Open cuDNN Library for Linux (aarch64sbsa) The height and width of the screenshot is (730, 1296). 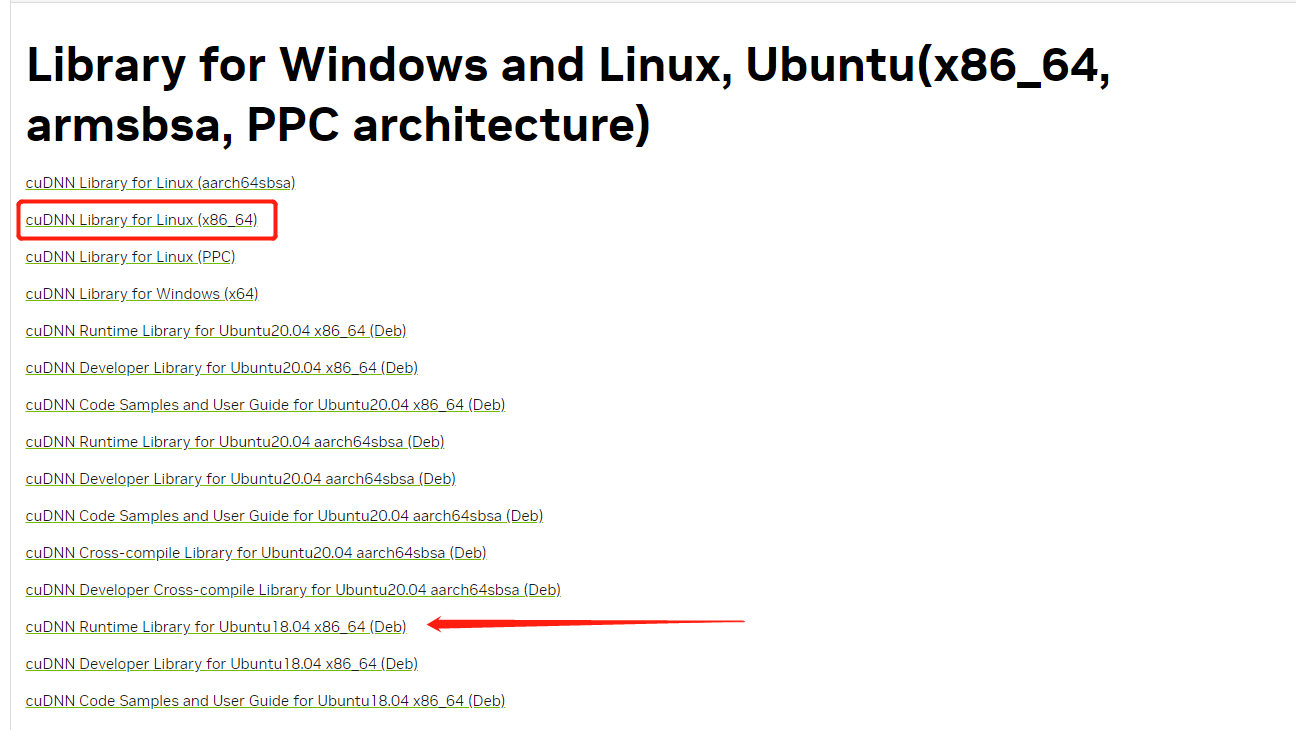[160, 183]
